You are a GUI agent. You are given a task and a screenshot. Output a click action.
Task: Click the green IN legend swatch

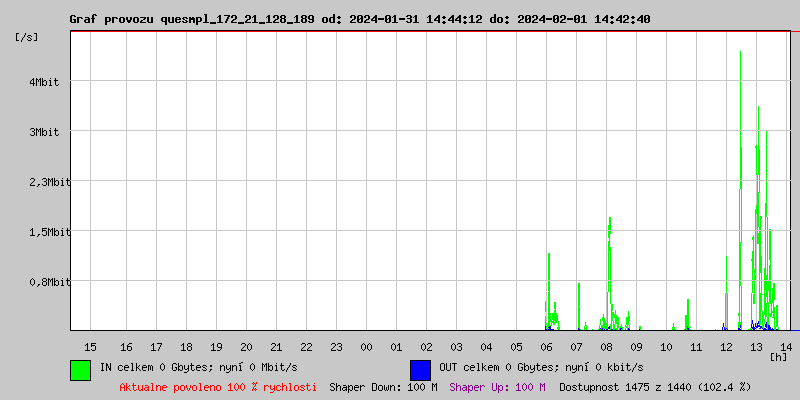80,369
